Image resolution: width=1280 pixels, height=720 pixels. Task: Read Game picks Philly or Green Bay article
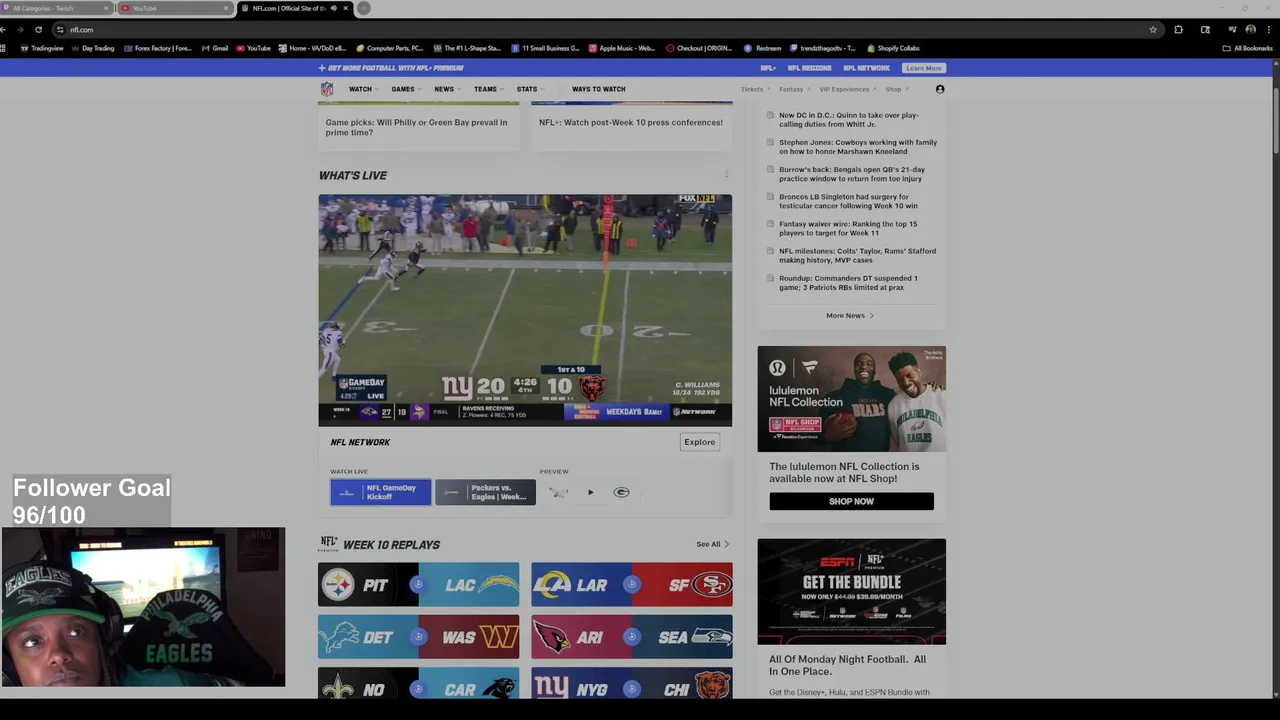[416, 127]
